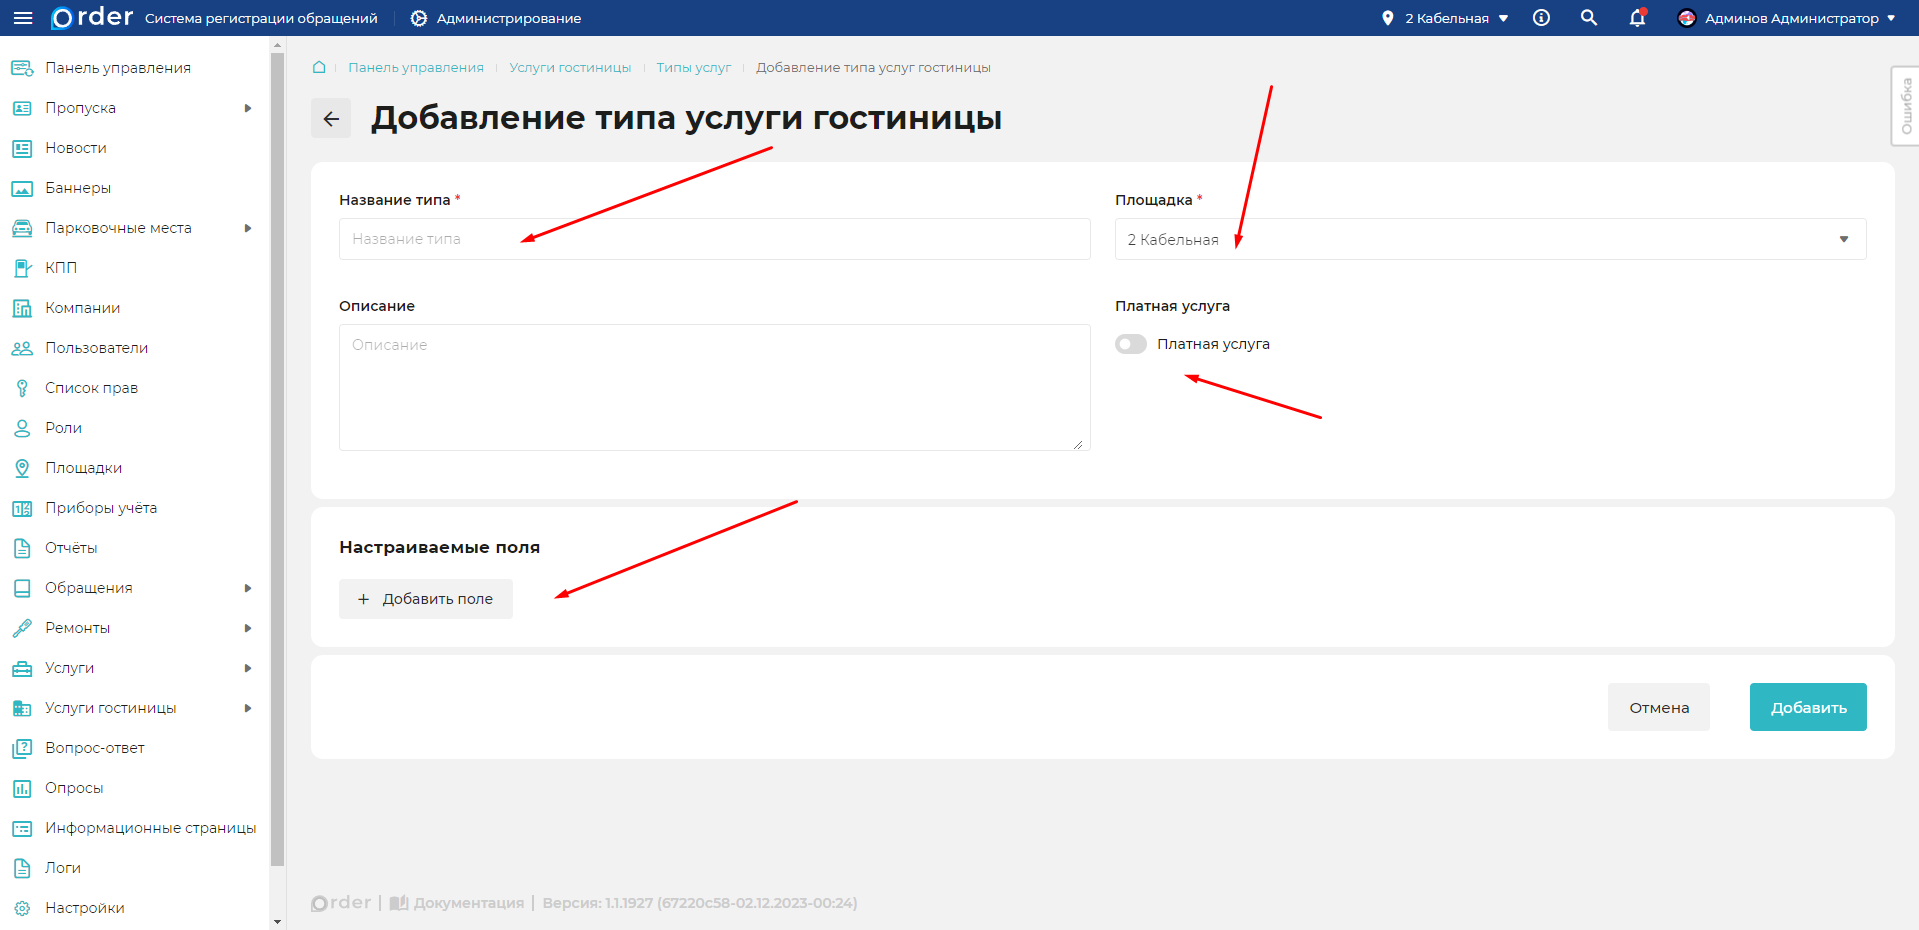The height and width of the screenshot is (930, 1919).
Task: Click inside the Название типа input field
Action: (714, 239)
